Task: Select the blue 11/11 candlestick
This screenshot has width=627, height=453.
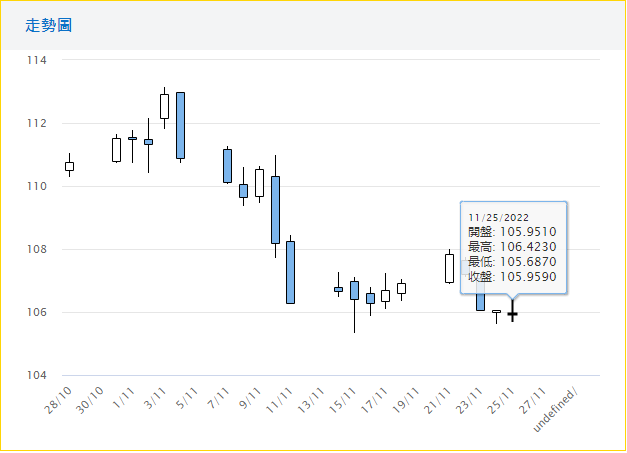Action: pos(290,271)
